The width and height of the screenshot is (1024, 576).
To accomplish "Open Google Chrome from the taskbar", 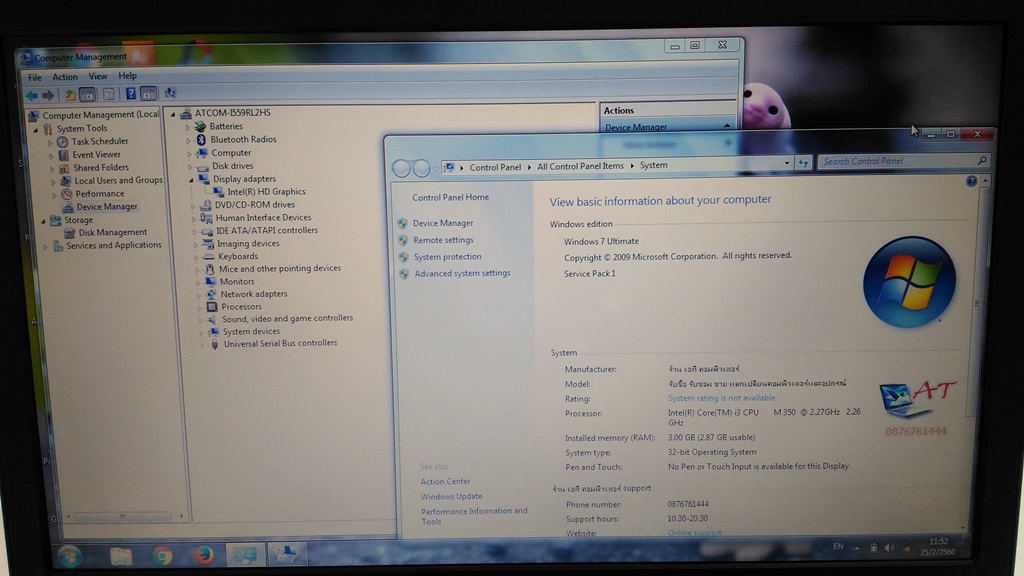I will click(161, 557).
